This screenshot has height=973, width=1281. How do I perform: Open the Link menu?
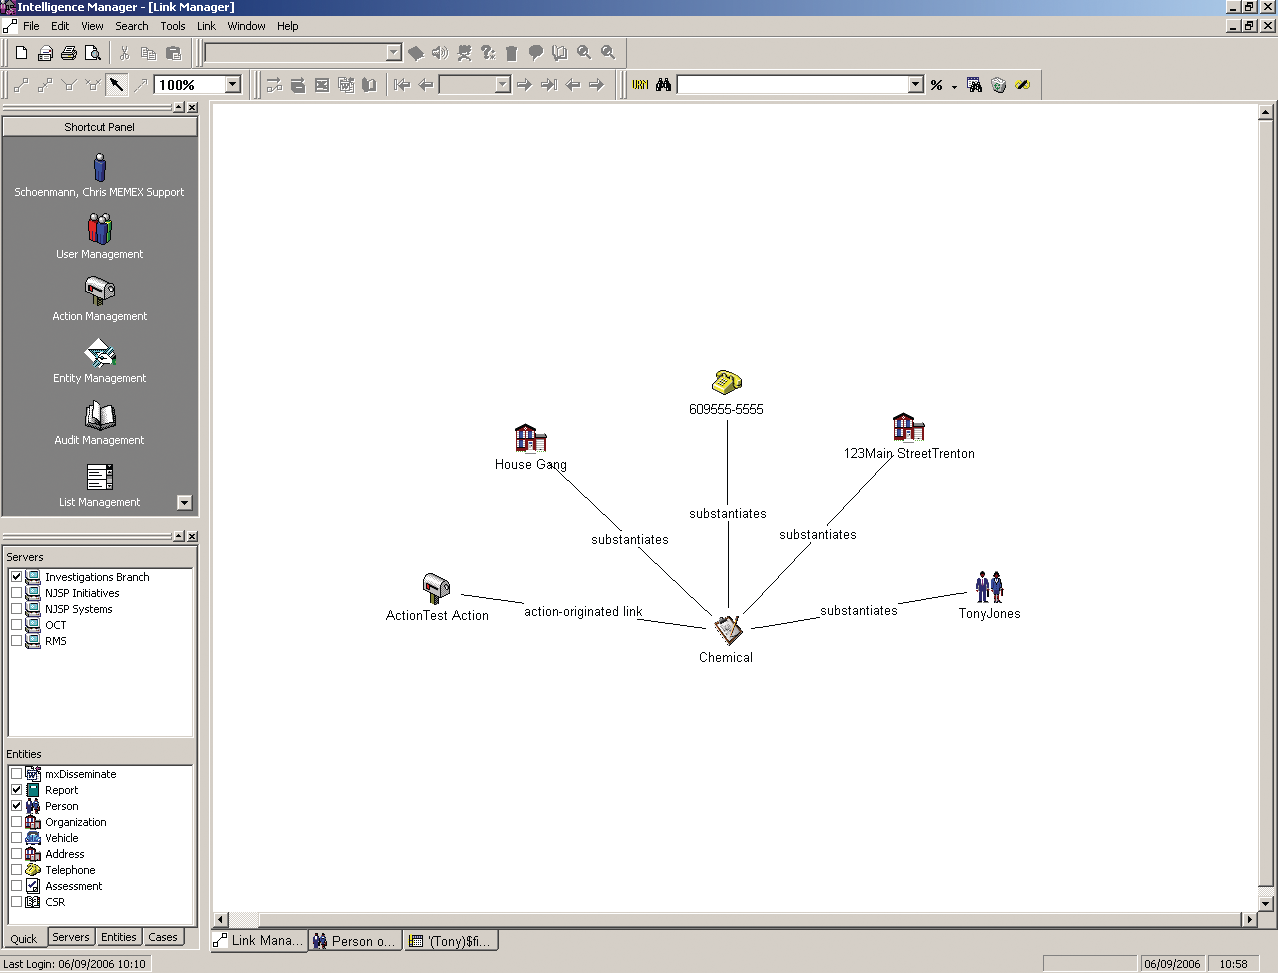point(206,26)
